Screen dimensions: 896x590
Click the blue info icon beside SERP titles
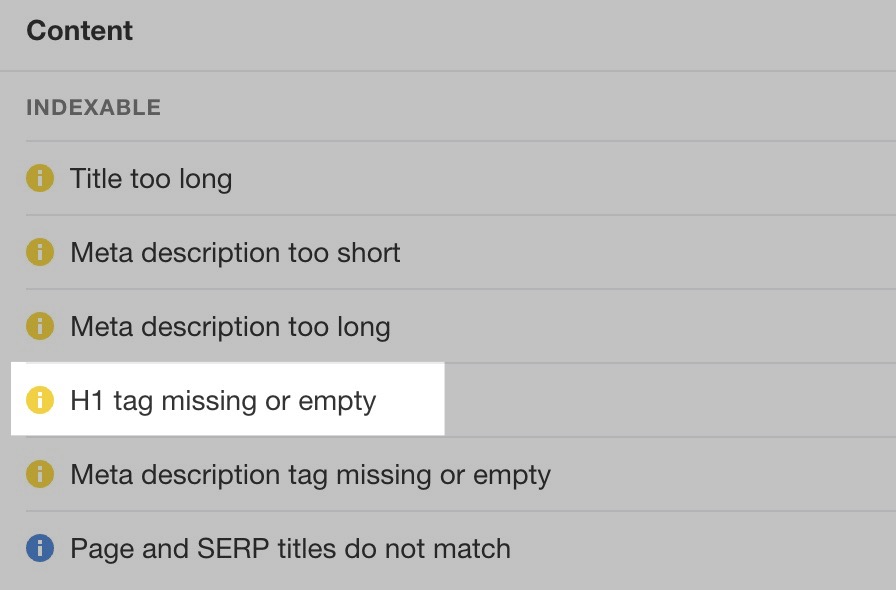[40, 548]
